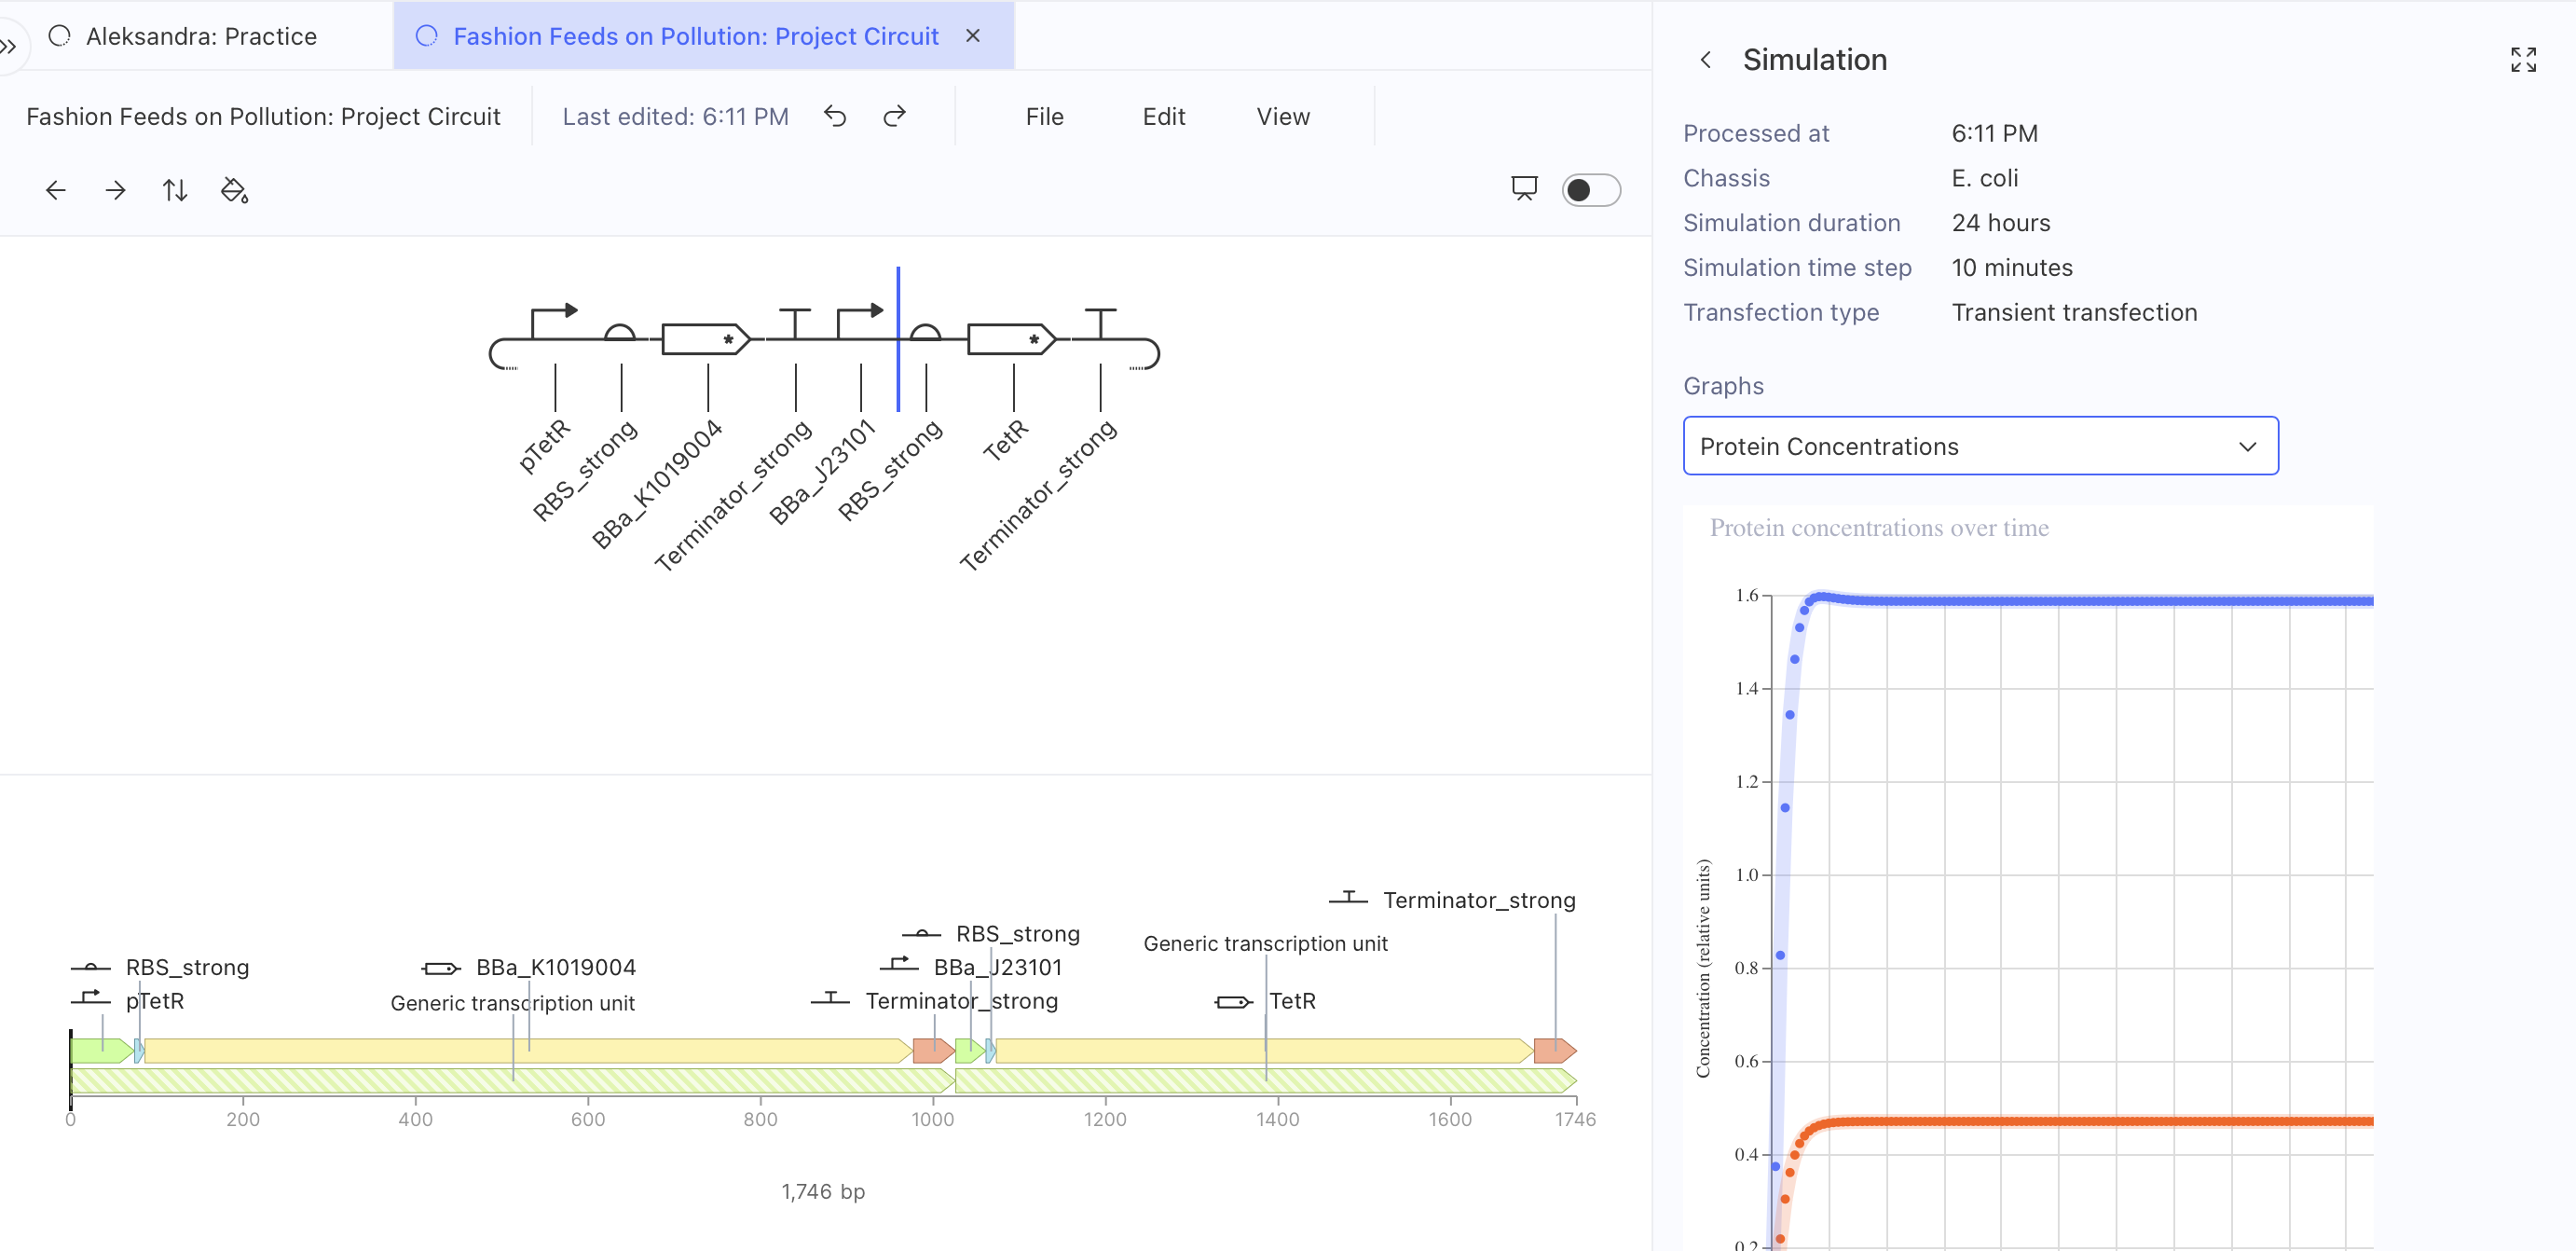The width and height of the screenshot is (2576, 1251).
Task: Click the back arrow toolbar icon
Action: [x=56, y=190]
